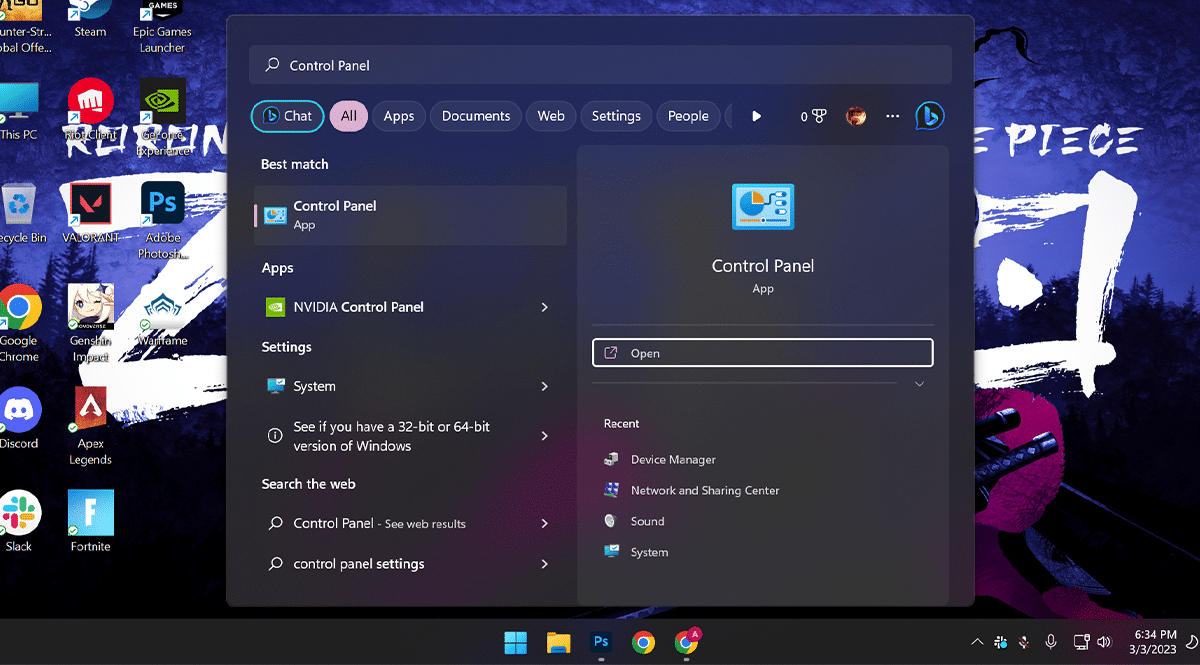Switch to the Apps filter tab

coord(398,116)
